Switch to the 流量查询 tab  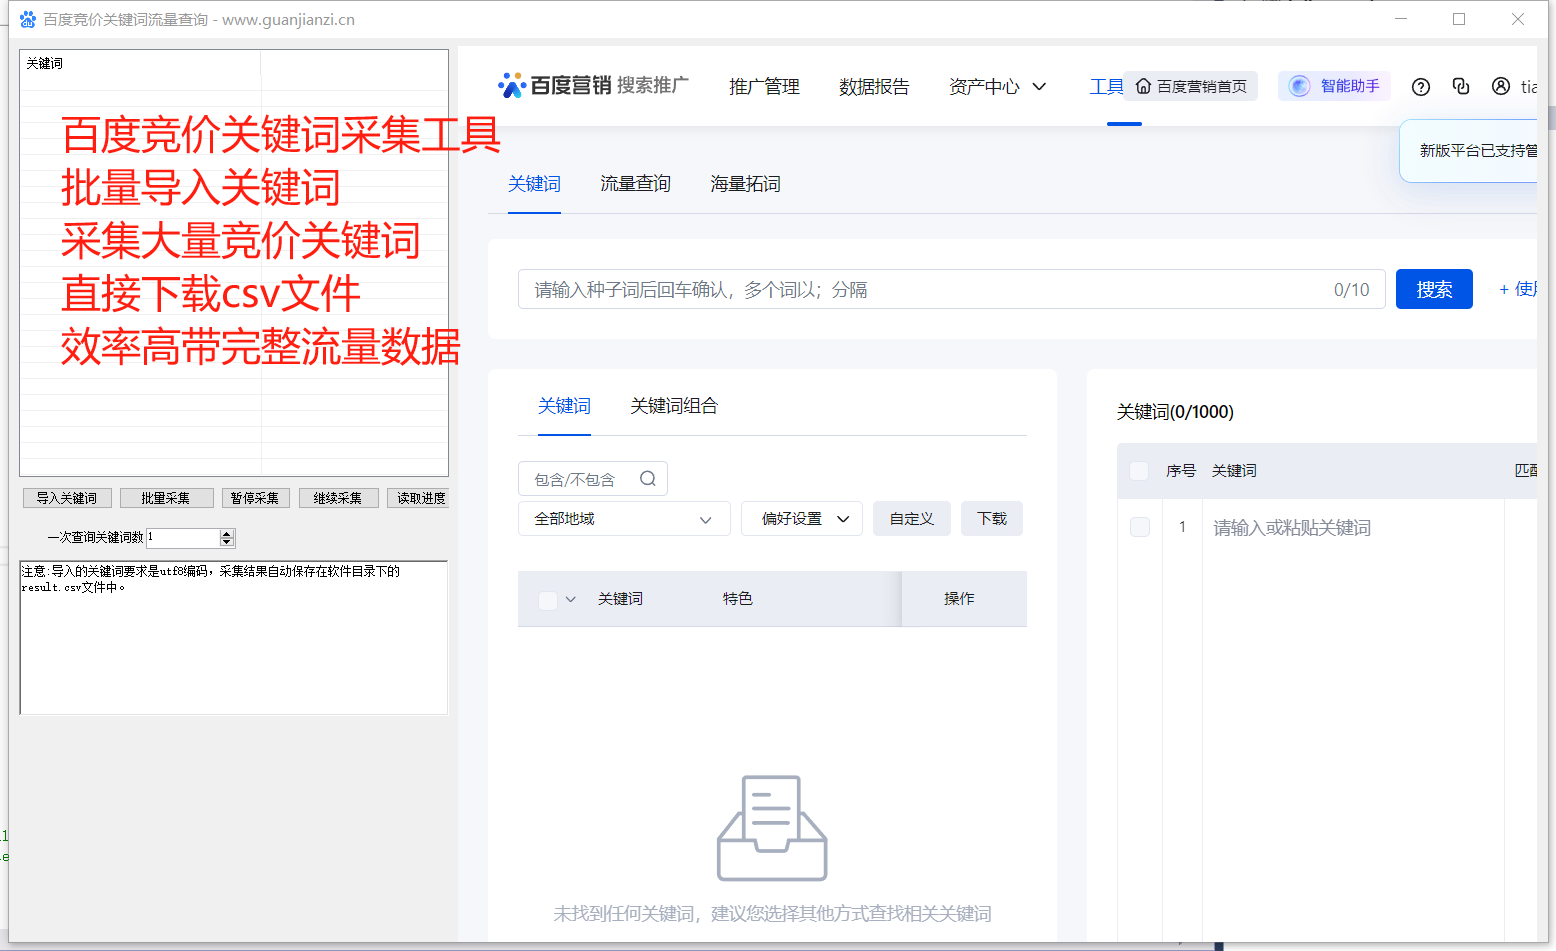(x=635, y=184)
